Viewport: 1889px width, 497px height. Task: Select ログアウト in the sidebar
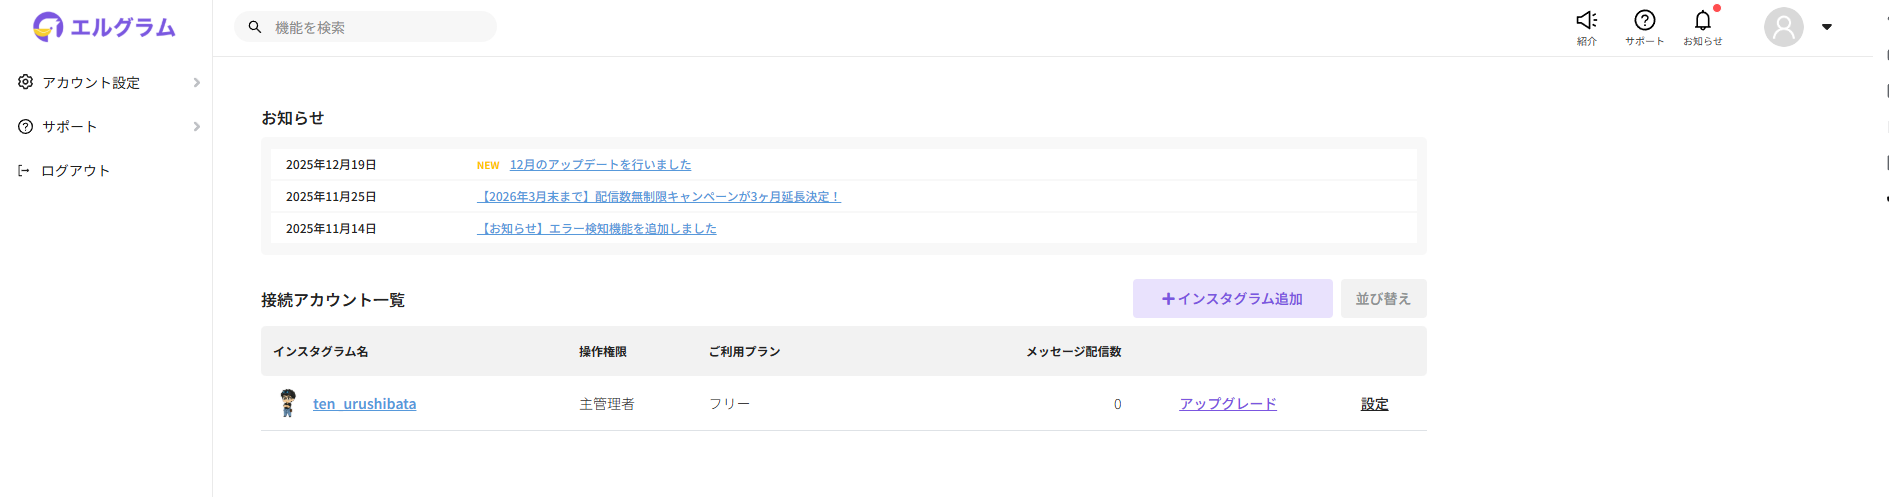(x=75, y=171)
